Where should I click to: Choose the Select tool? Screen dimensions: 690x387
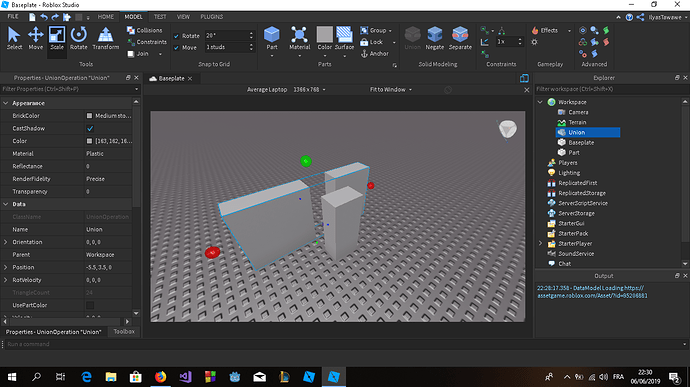tap(14, 38)
